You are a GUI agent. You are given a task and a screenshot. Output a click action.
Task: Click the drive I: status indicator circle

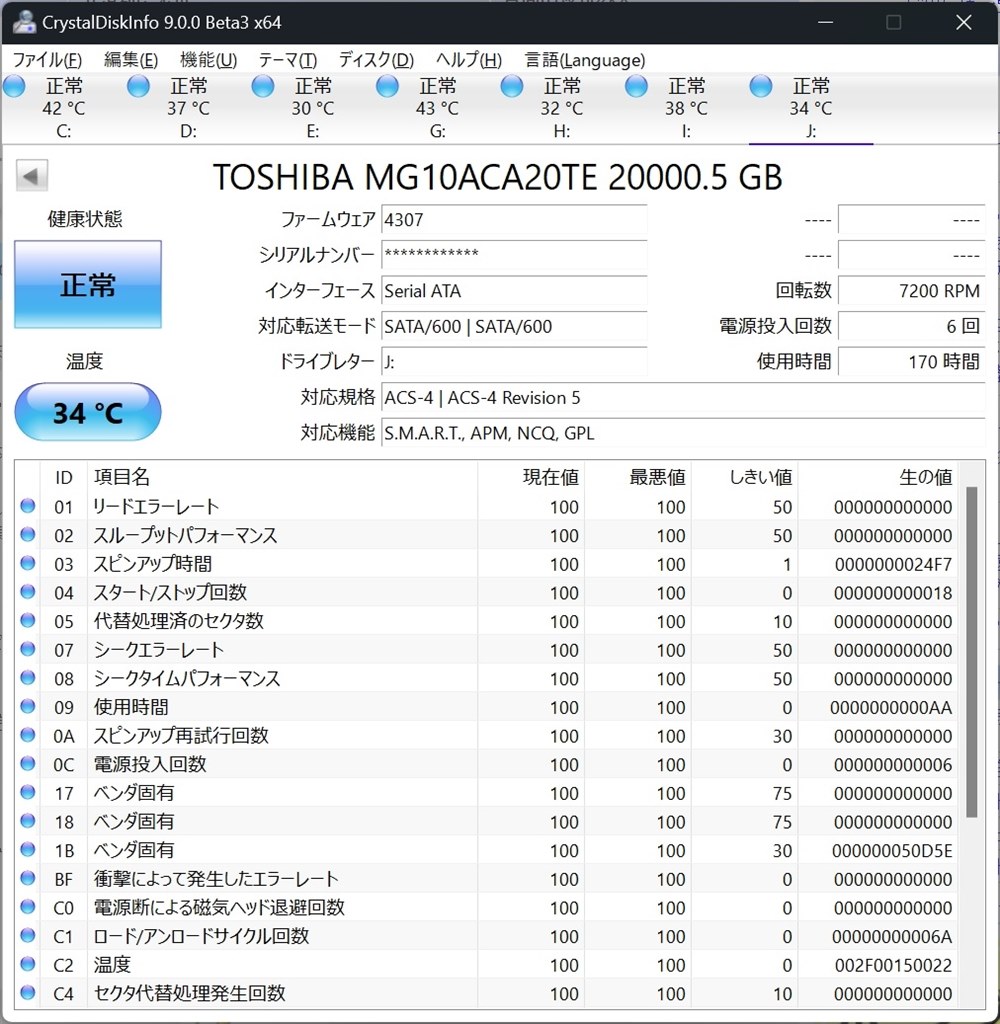pos(636,87)
